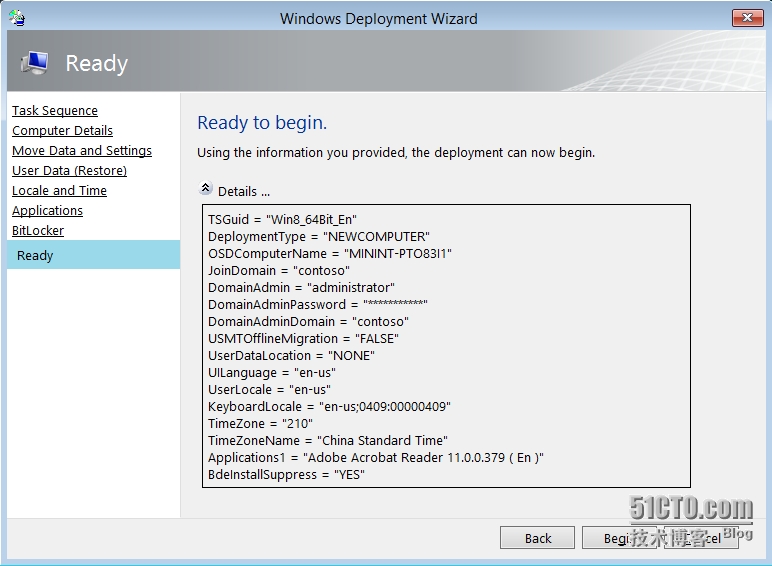Select the DomainAdminPassword line

click(x=318, y=305)
